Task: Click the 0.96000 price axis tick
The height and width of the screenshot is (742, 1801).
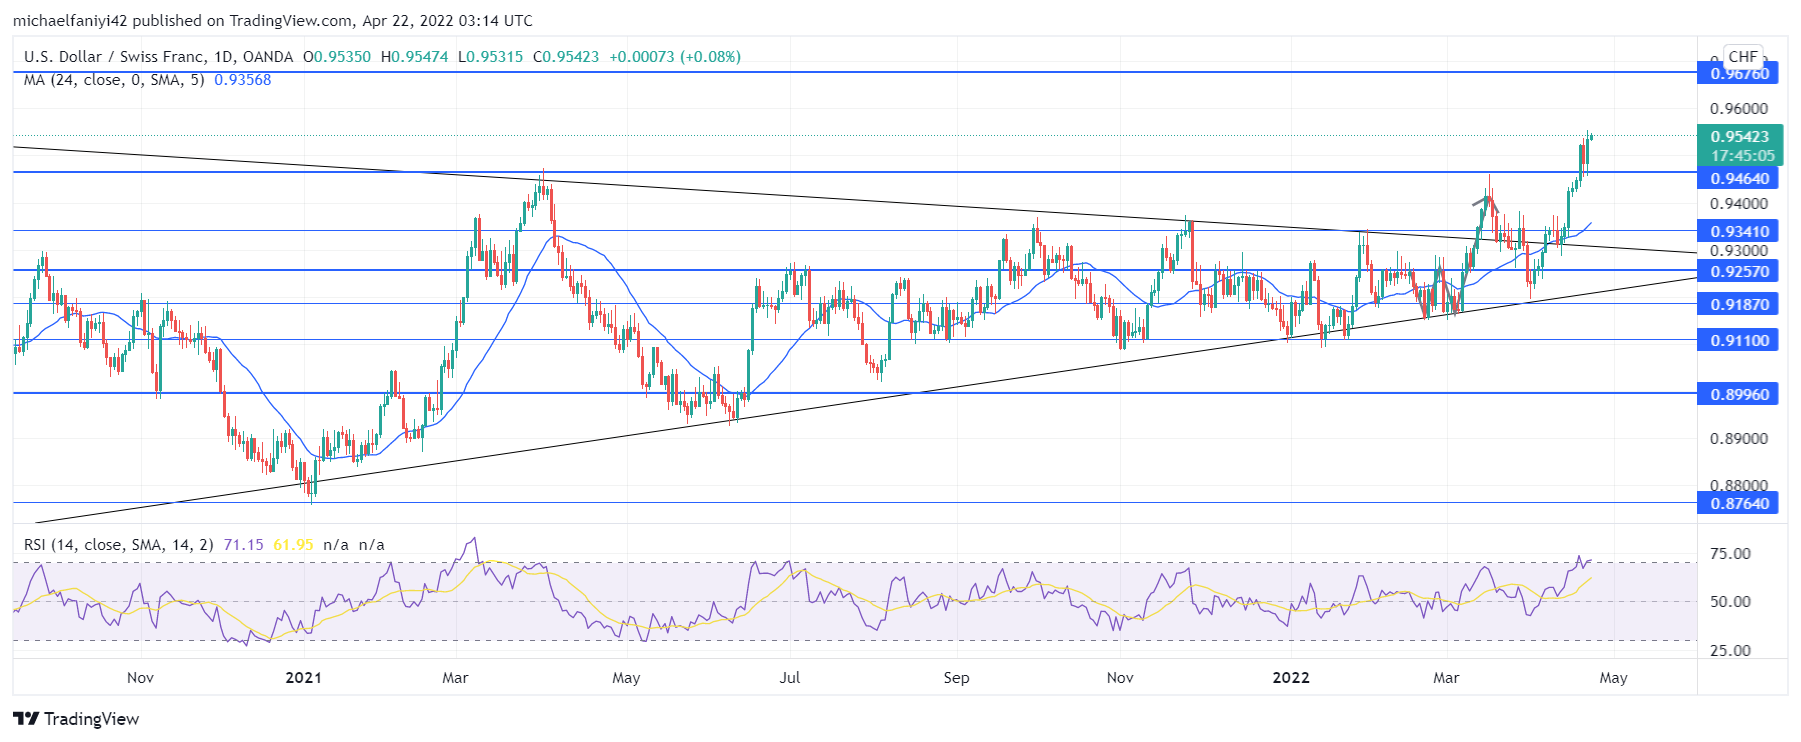Action: (x=1739, y=109)
